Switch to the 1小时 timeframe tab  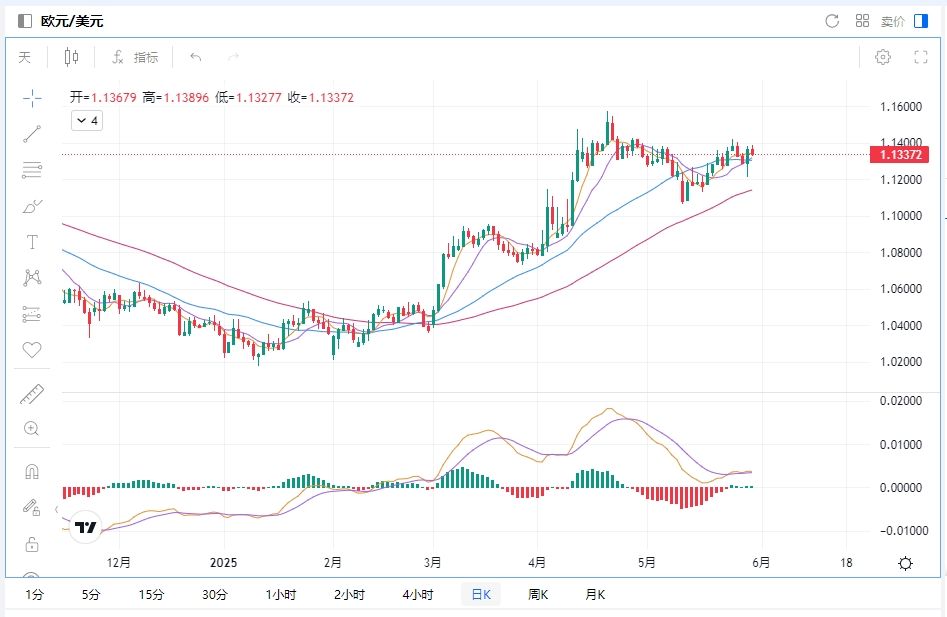point(281,594)
